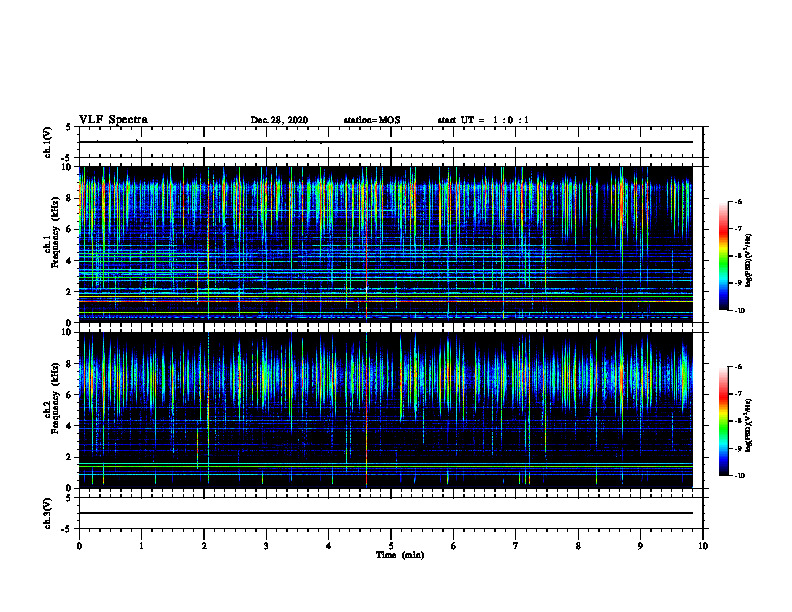Click the ch.1 spectrogram plot area
Image resolution: width=792 pixels, height=612 pixels.
pos(386,244)
